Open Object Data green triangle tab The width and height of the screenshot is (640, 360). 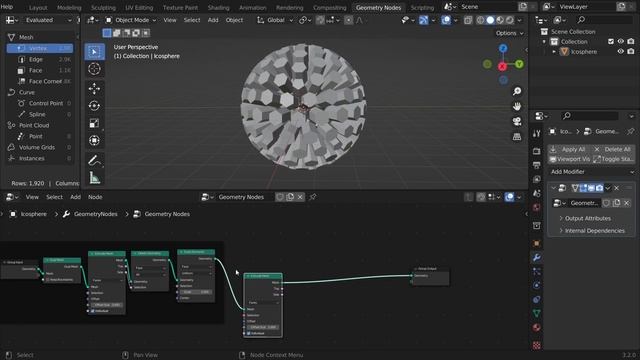coord(537,313)
